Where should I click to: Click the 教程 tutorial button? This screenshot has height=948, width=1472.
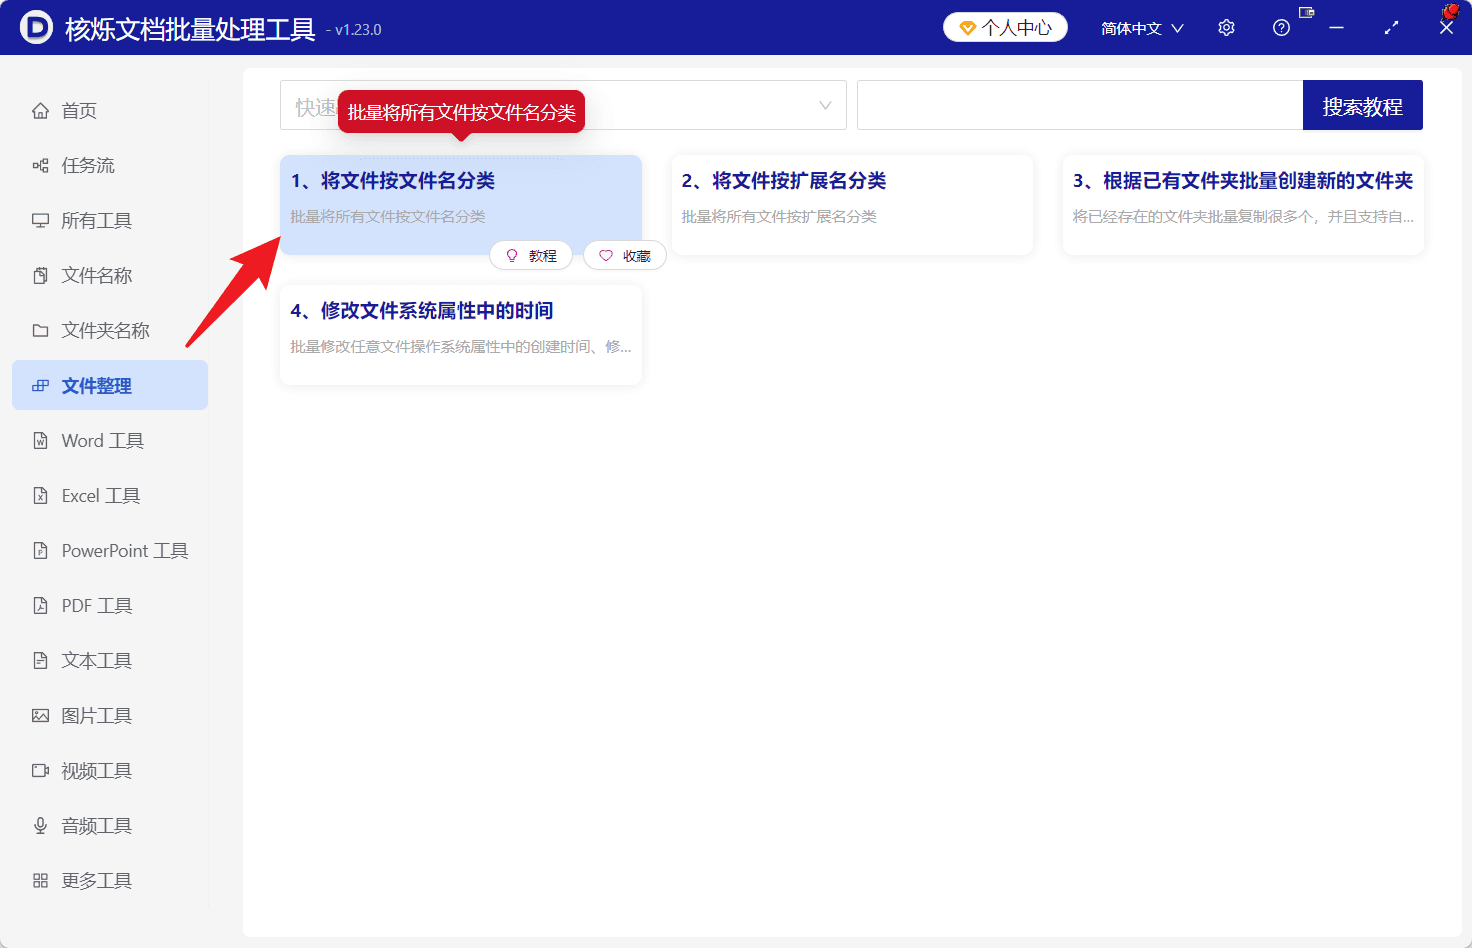tap(531, 256)
